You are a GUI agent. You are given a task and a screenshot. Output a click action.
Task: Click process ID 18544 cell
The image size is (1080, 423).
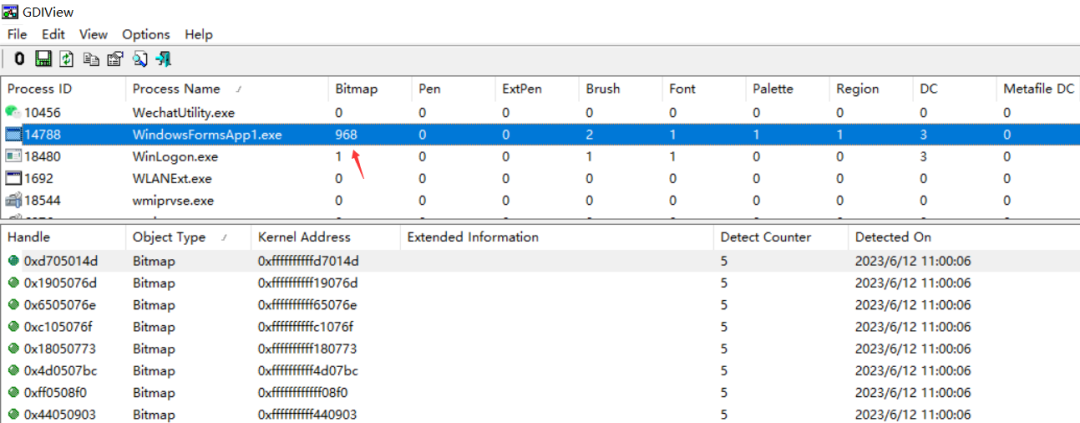click(x=42, y=201)
